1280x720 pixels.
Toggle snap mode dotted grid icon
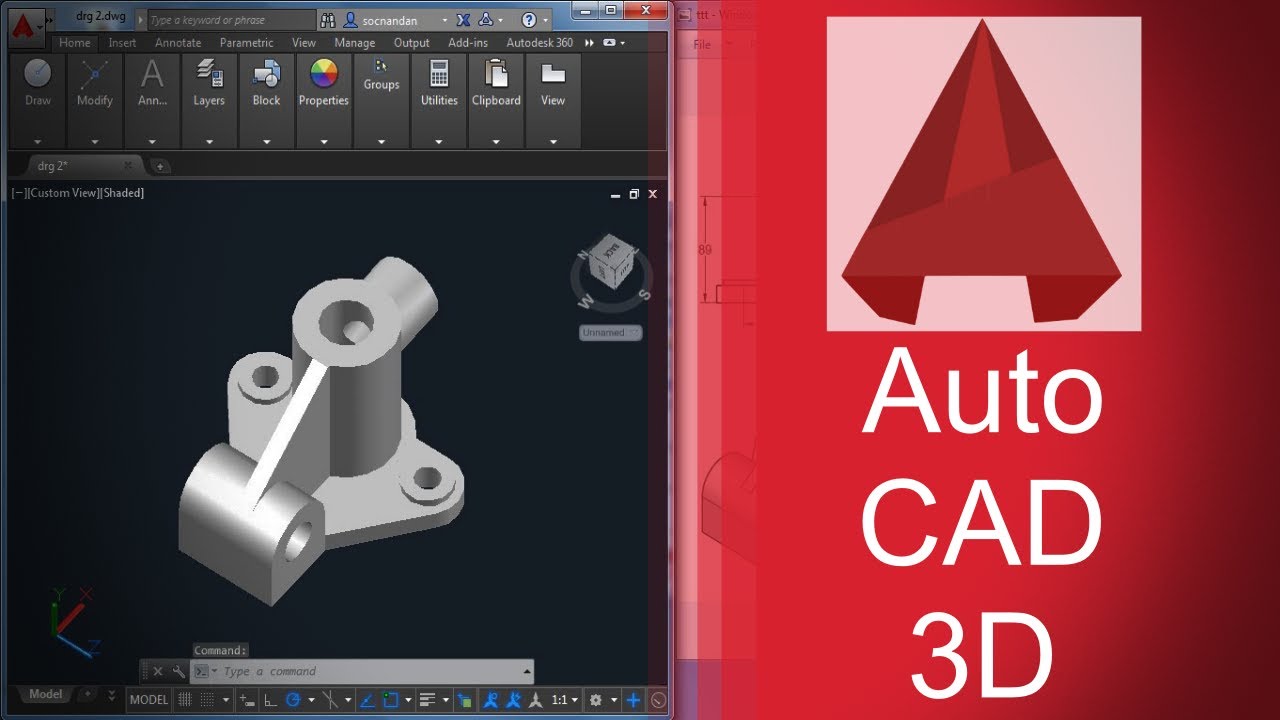[x=207, y=700]
